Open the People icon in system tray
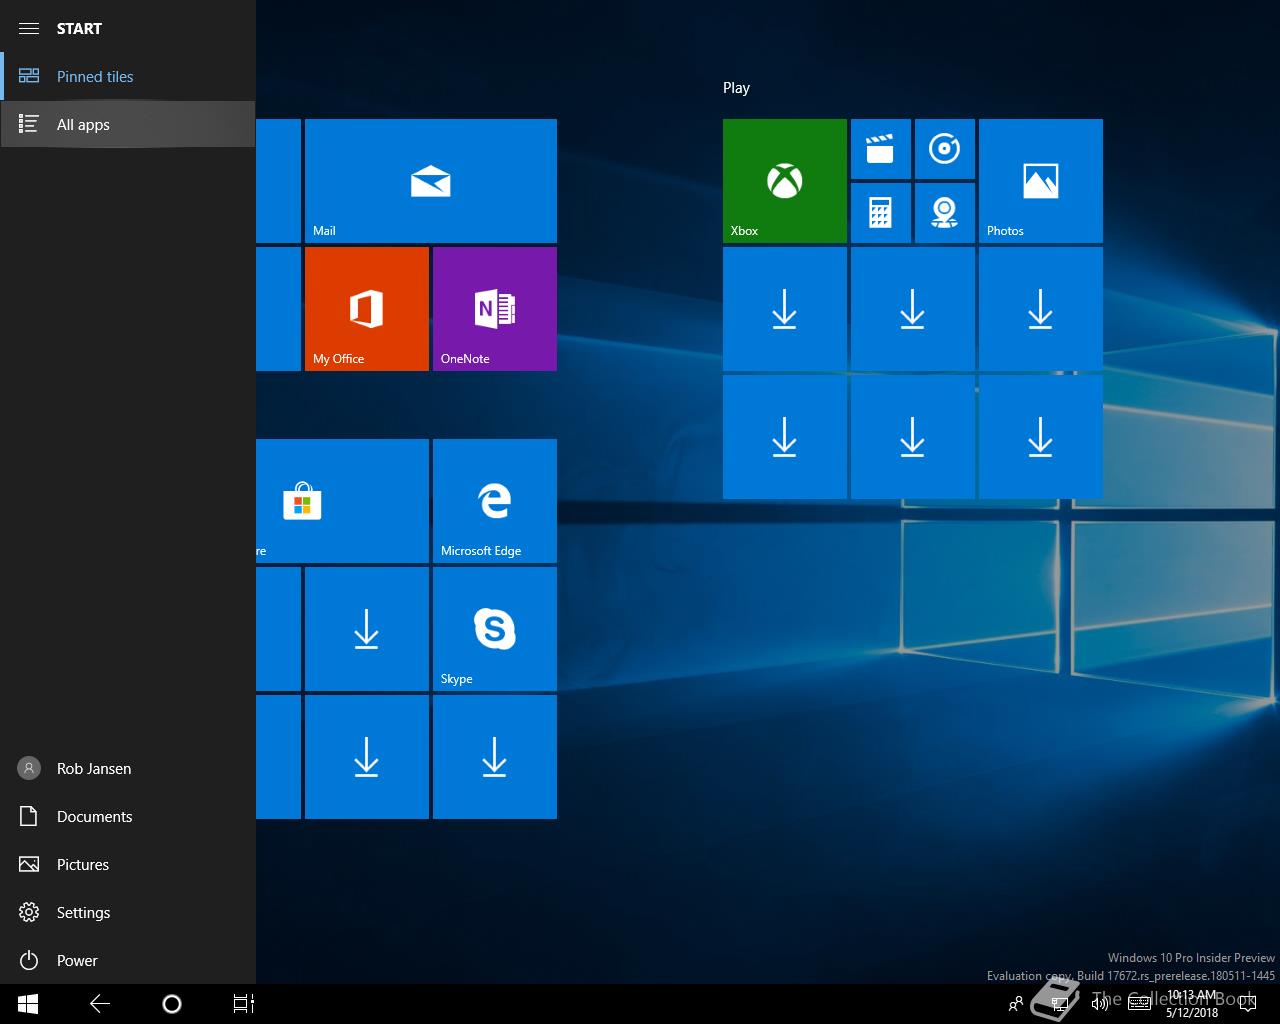The height and width of the screenshot is (1024, 1280). (1016, 1004)
